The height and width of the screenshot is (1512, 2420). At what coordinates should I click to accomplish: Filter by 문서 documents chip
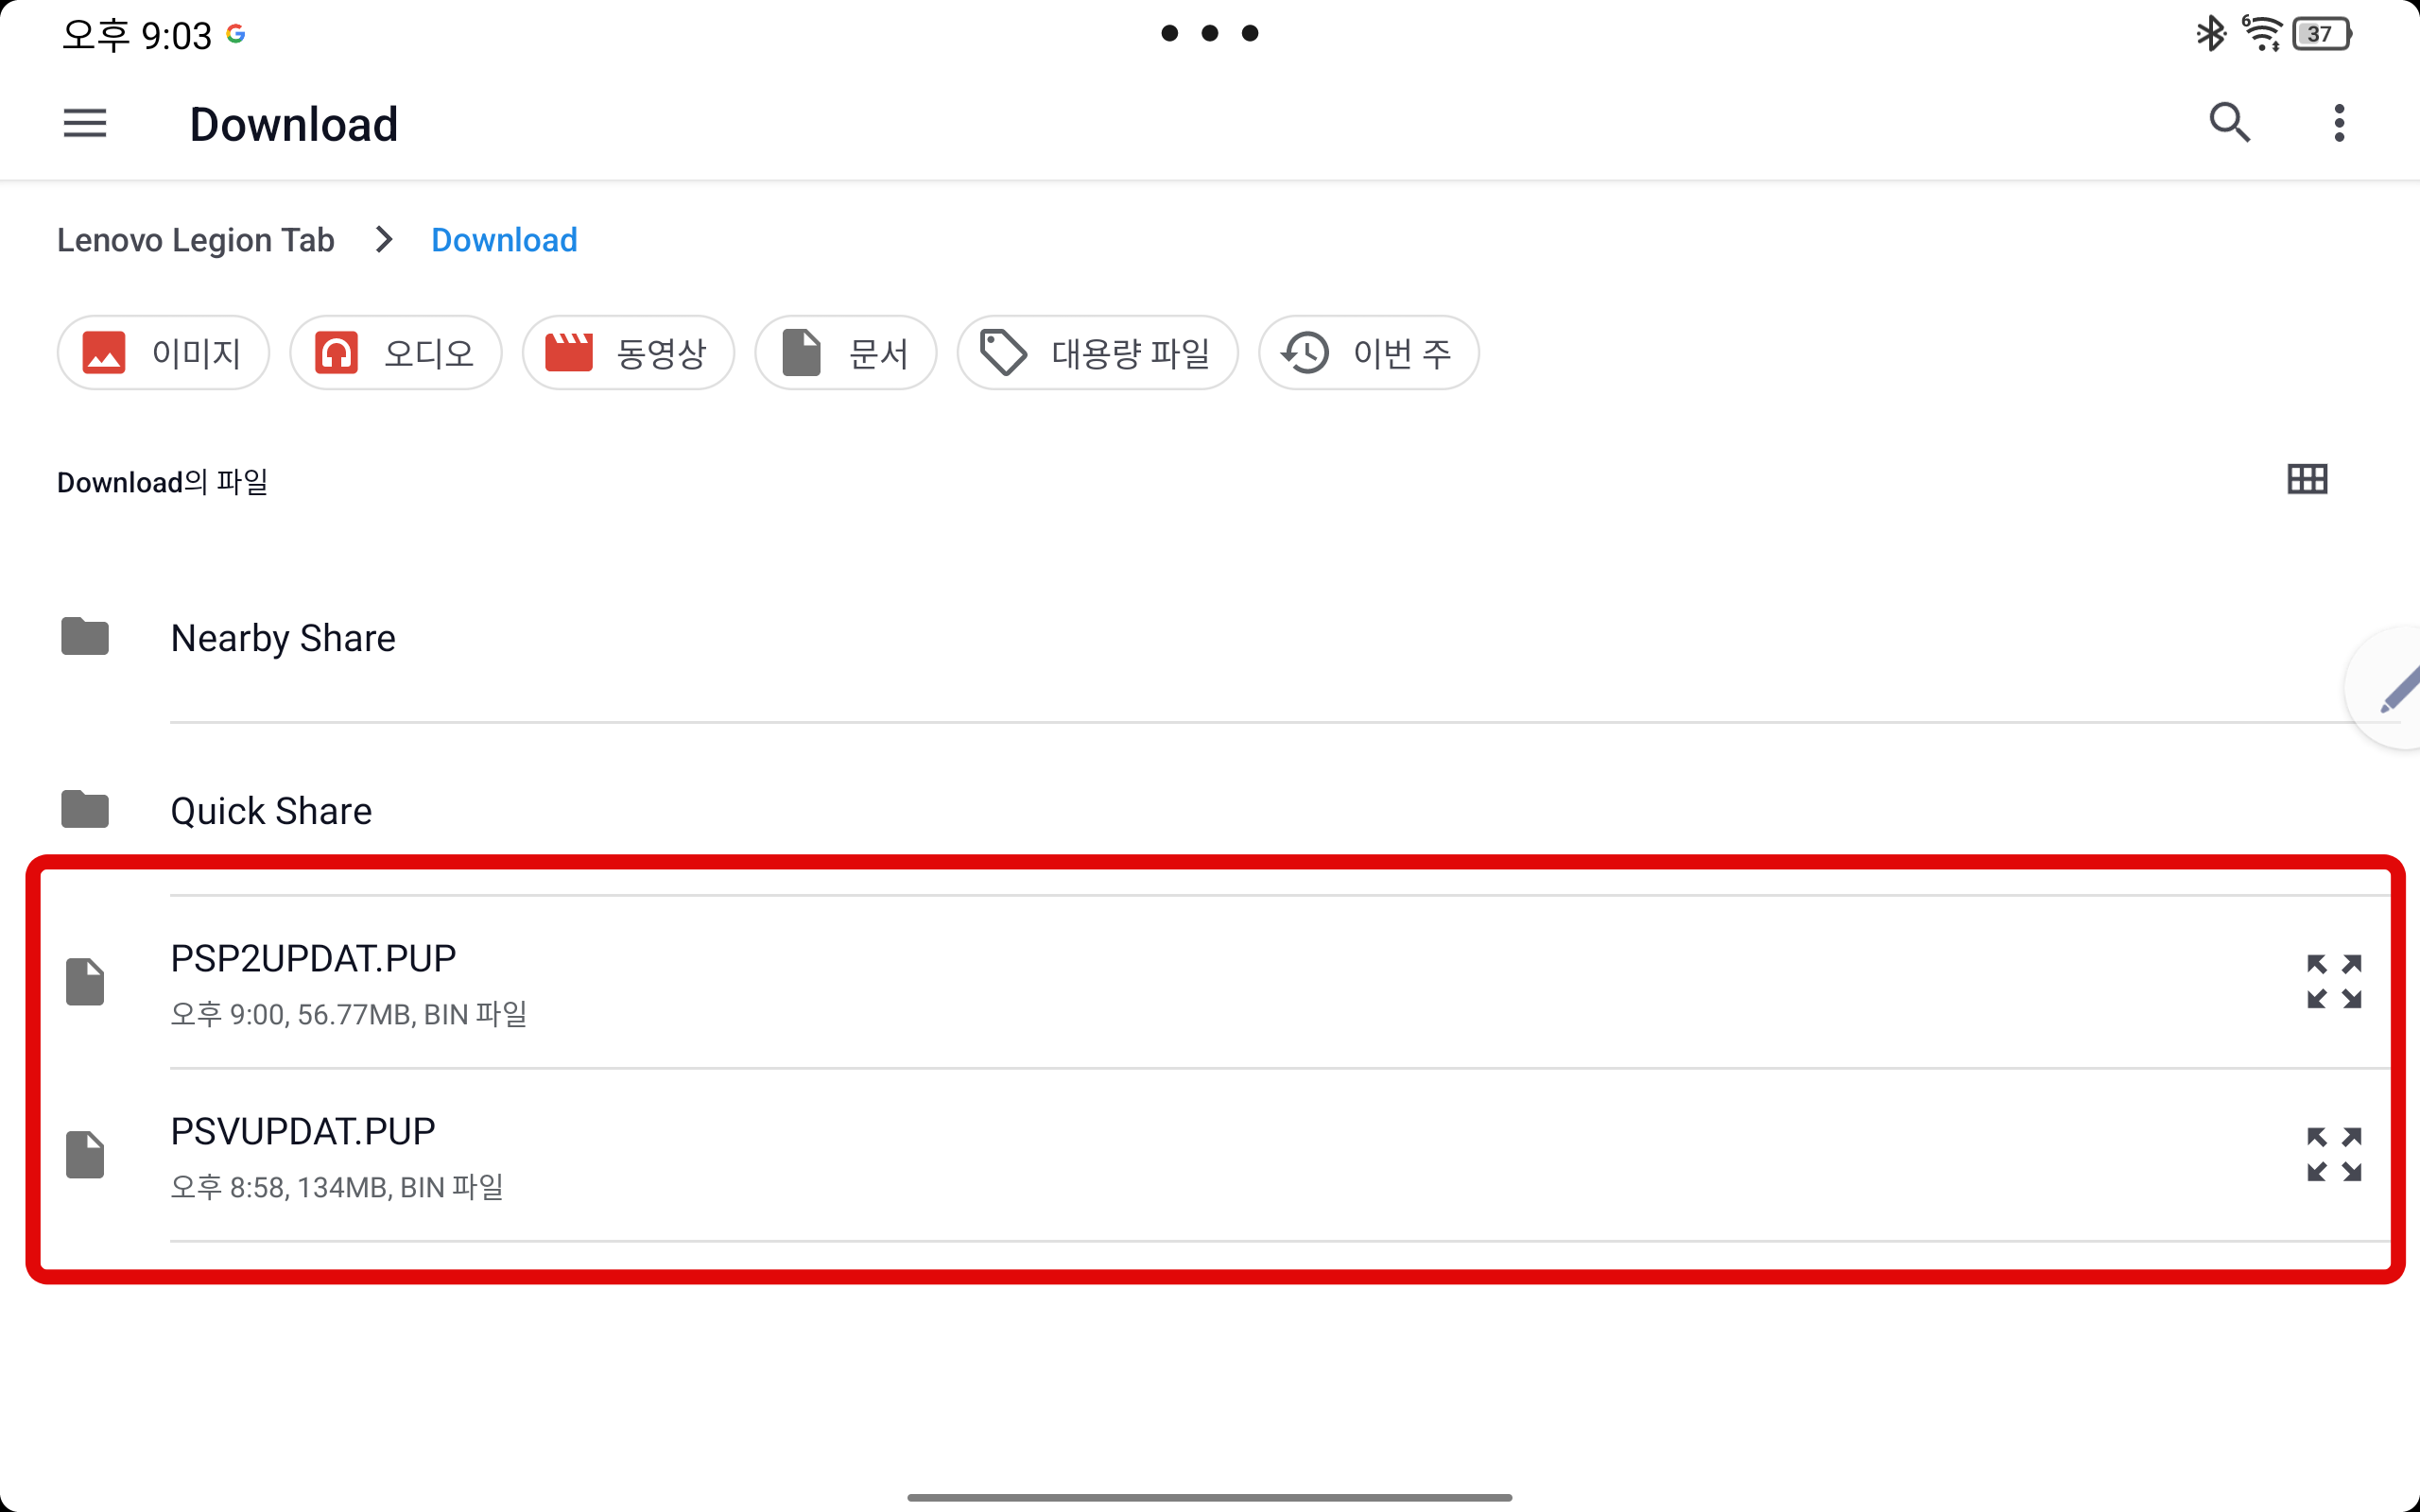[845, 353]
